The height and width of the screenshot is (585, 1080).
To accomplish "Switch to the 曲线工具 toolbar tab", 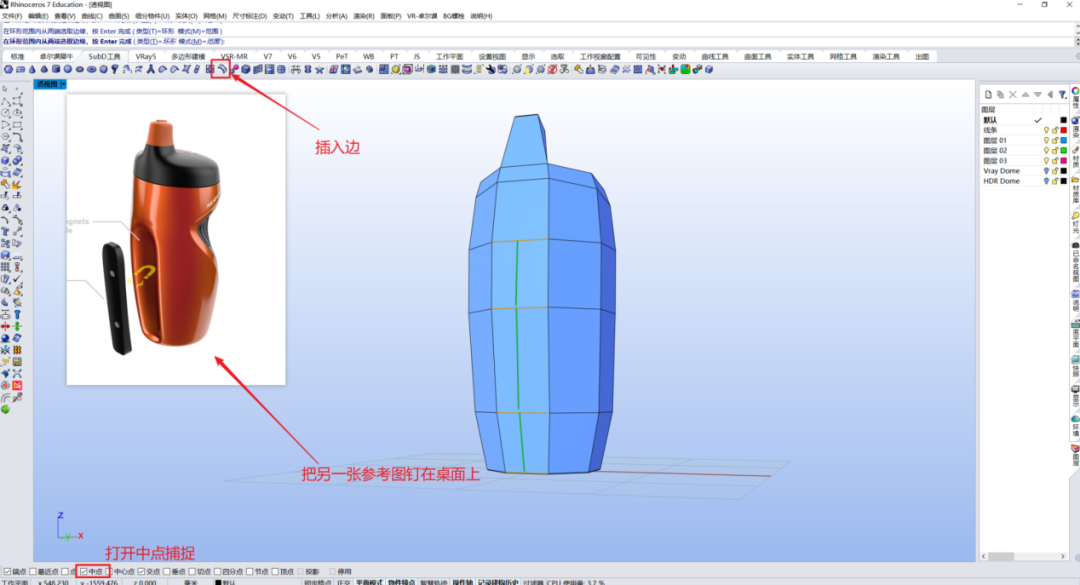I will pos(715,57).
